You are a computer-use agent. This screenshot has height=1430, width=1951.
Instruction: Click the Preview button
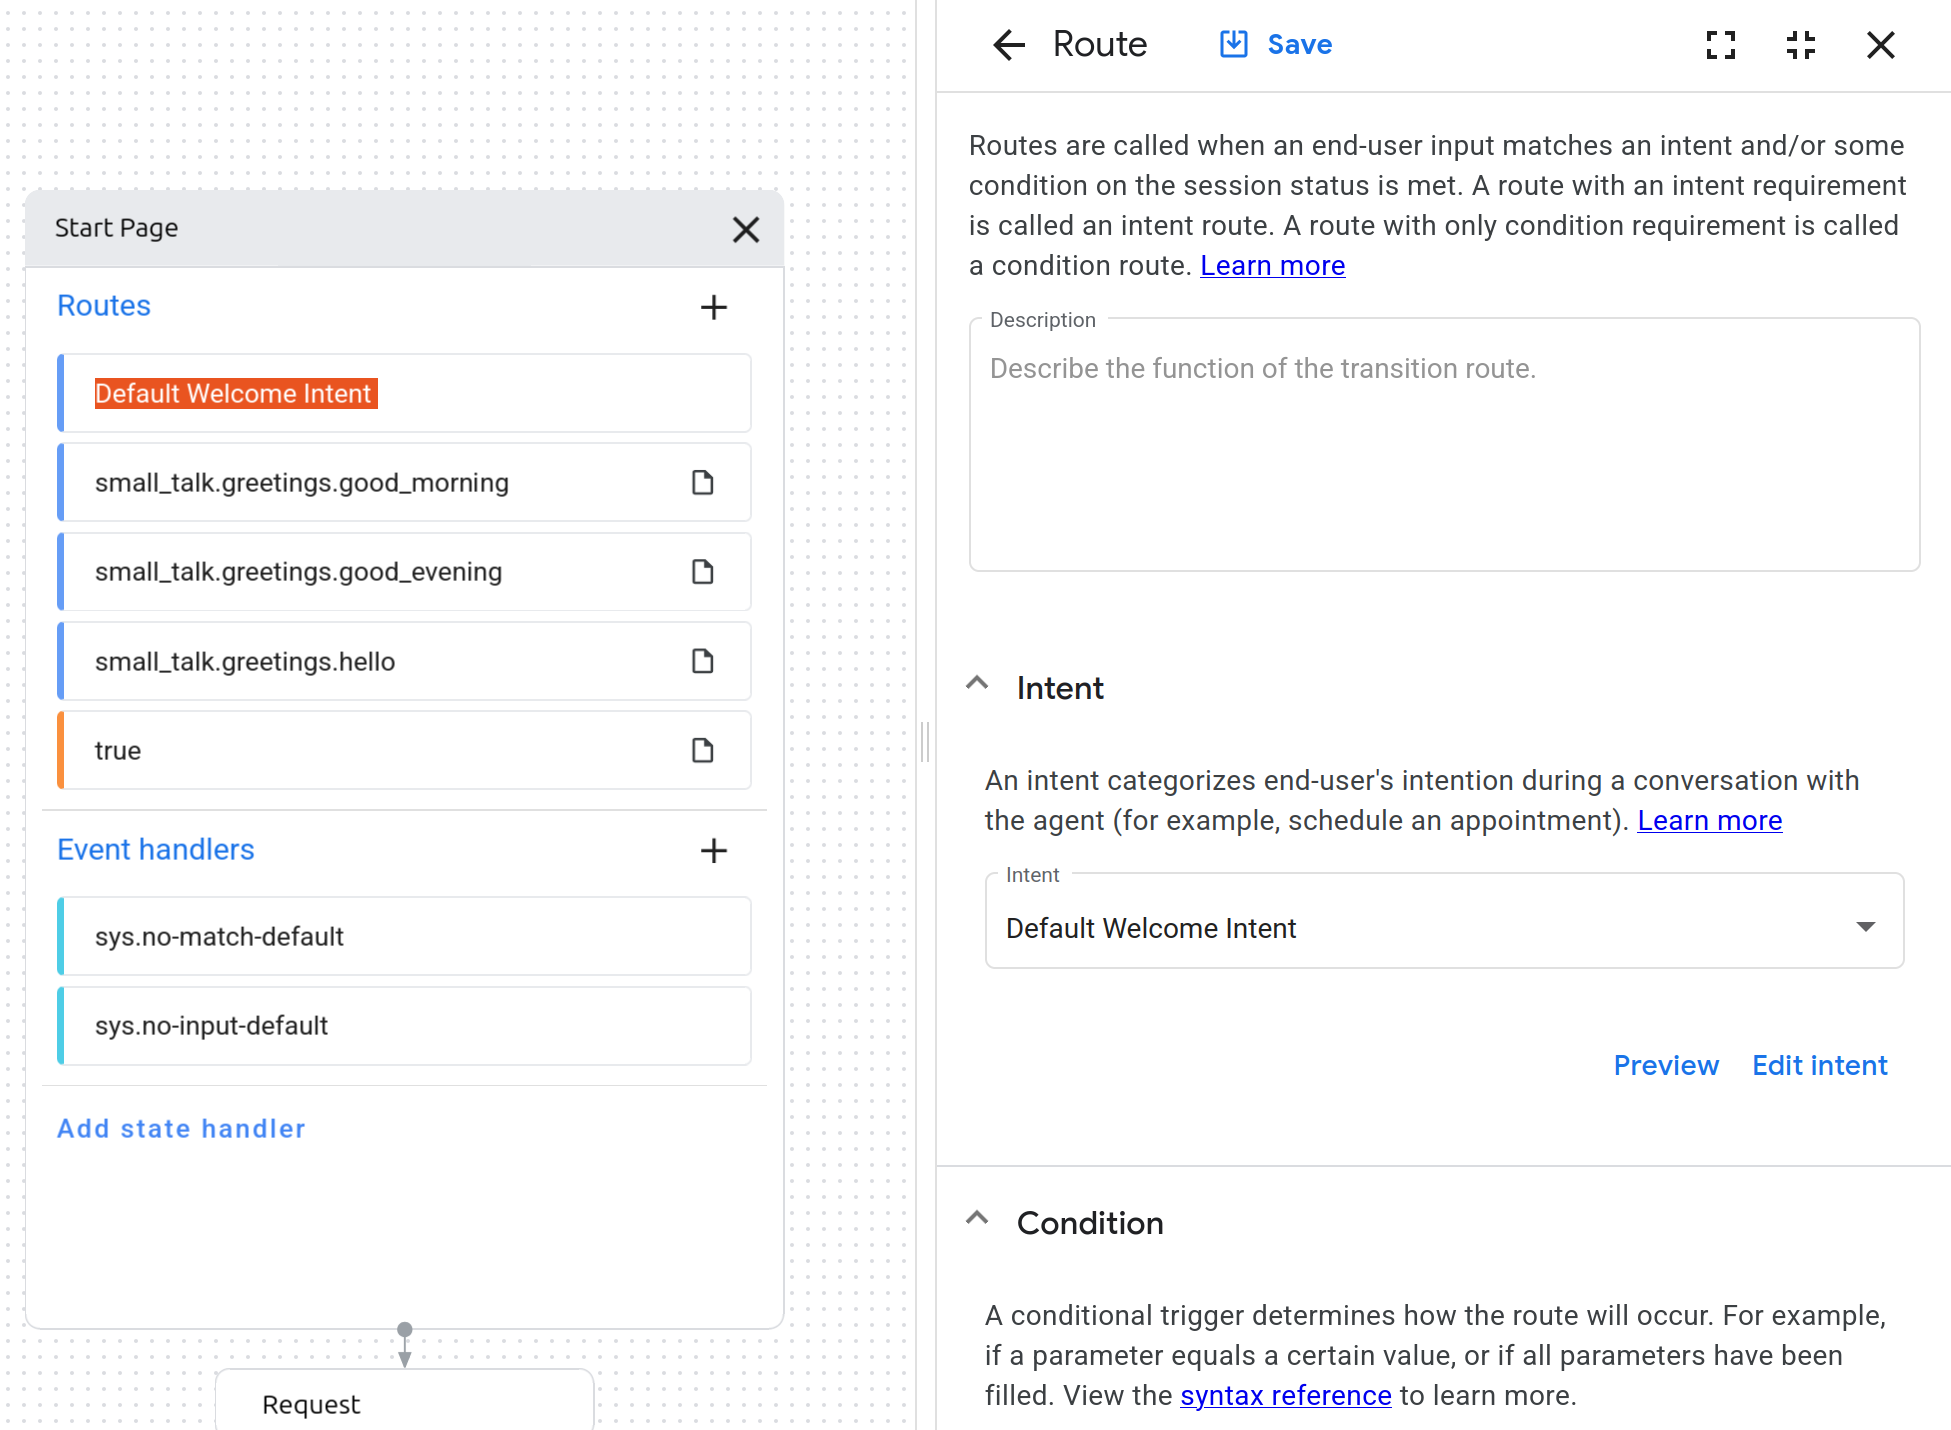click(1665, 1066)
